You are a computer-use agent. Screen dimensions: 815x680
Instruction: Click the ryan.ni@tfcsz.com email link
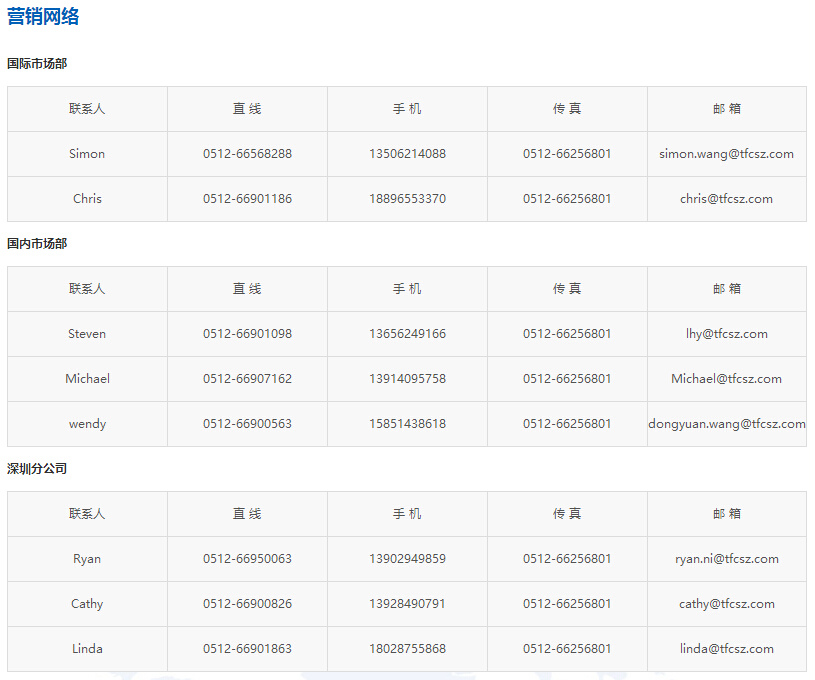[726, 559]
